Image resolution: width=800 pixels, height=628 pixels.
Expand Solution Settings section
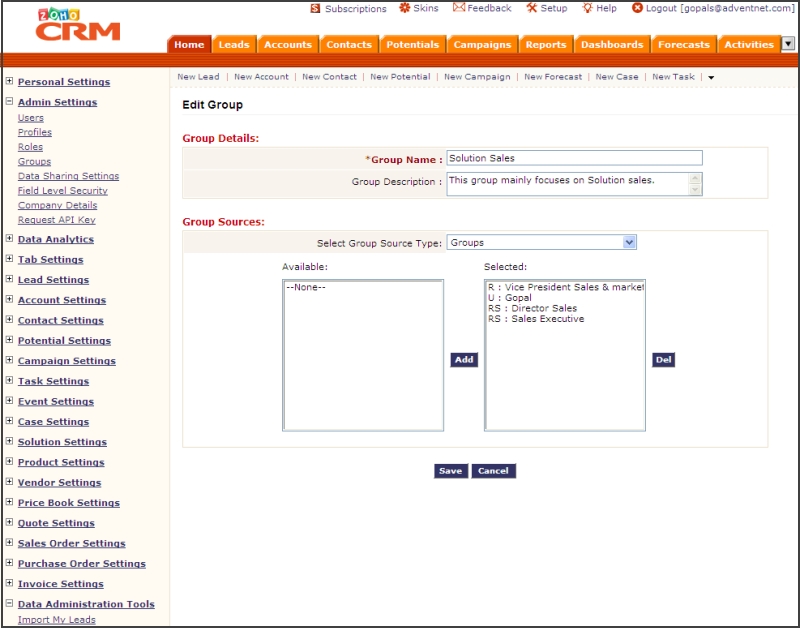(9, 441)
